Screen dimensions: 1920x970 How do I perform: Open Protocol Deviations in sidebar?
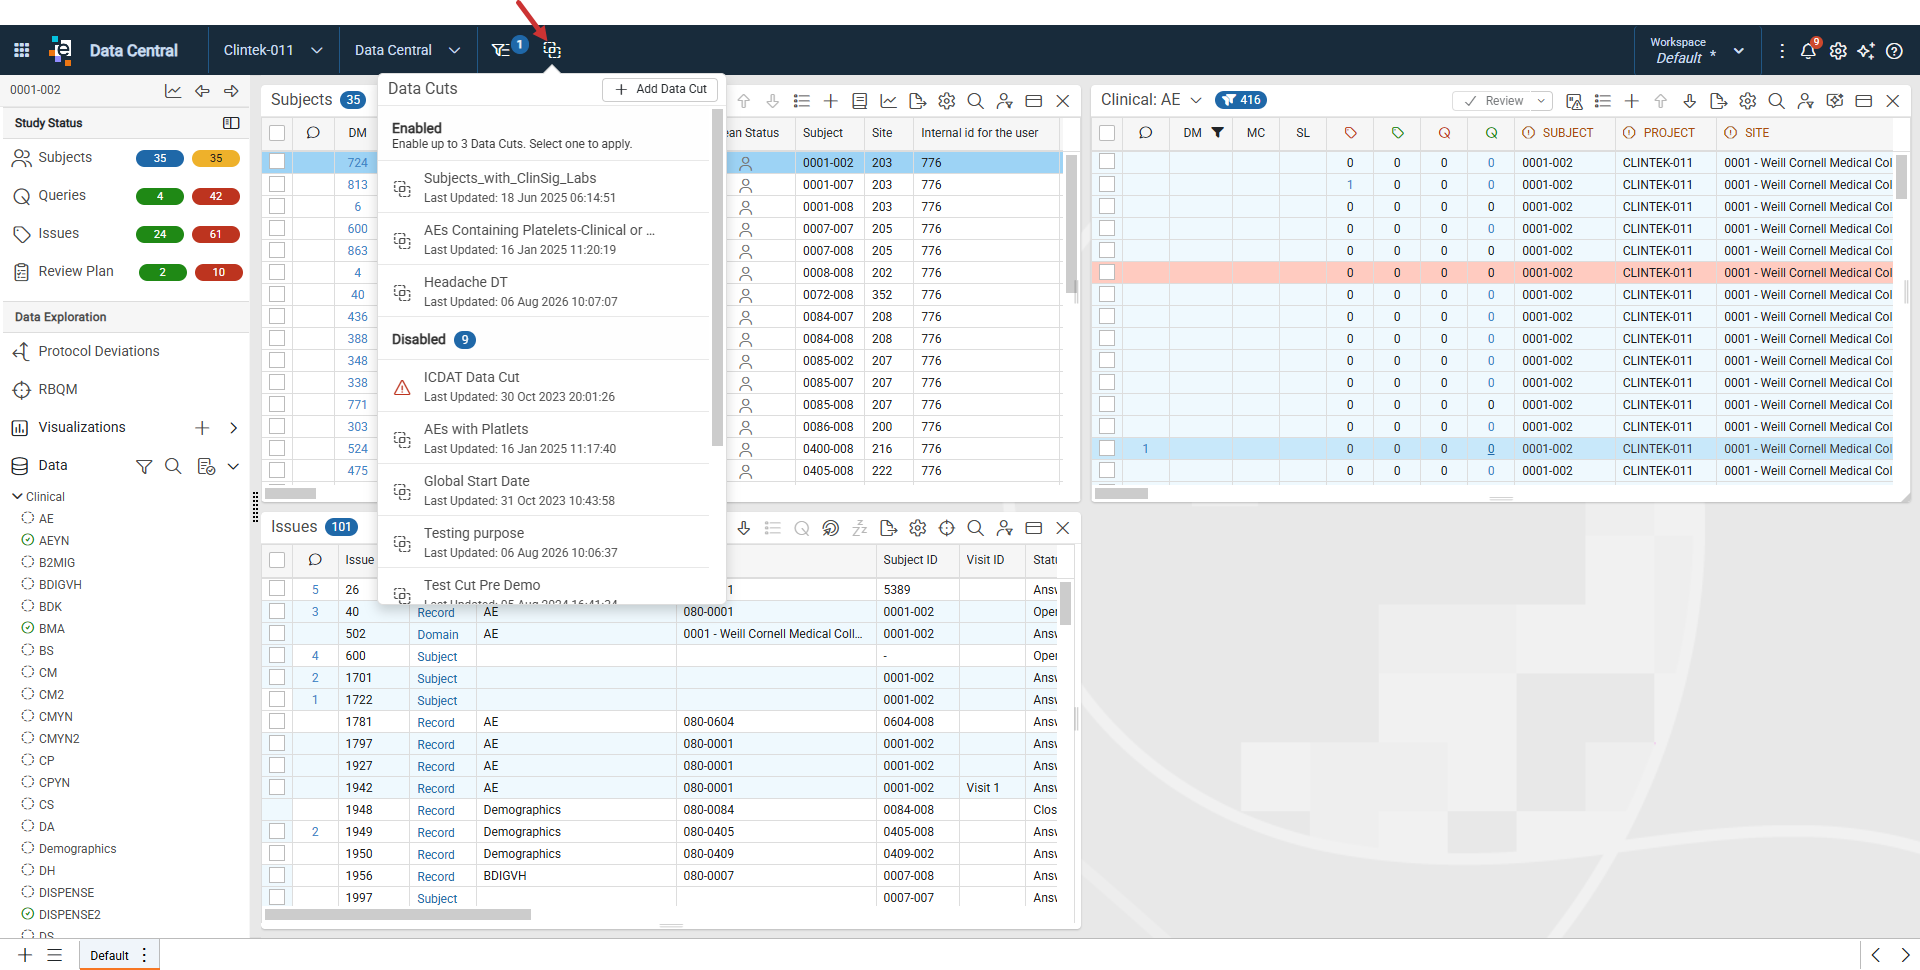pyautogui.click(x=98, y=351)
